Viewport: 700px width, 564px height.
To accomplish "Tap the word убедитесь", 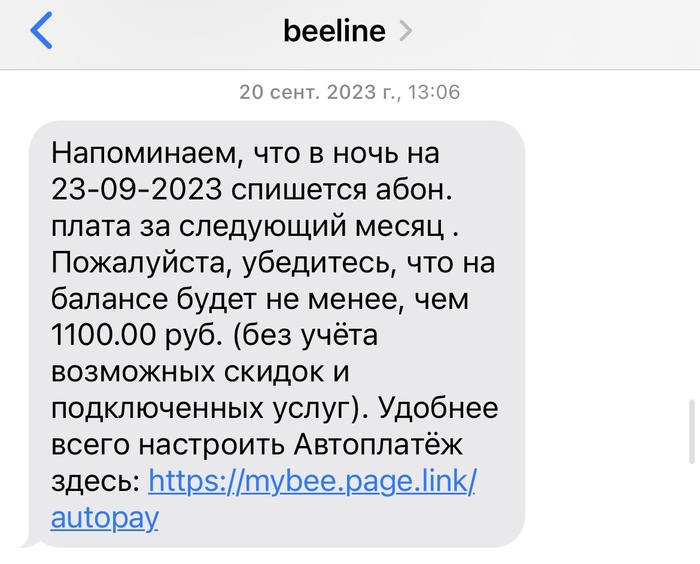I will pos(282,263).
